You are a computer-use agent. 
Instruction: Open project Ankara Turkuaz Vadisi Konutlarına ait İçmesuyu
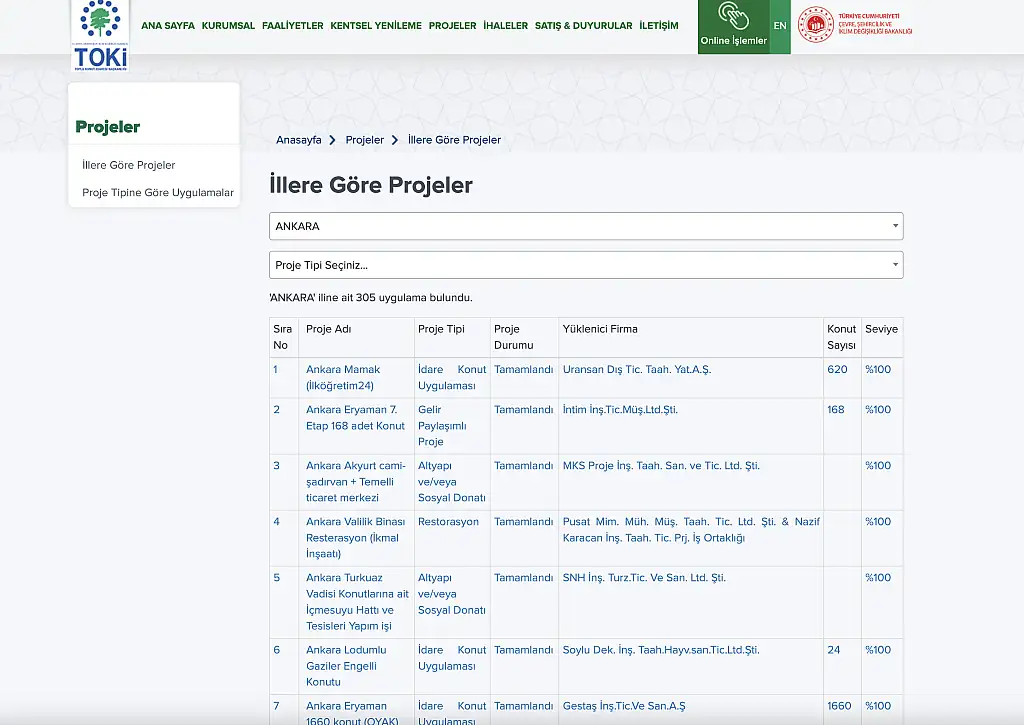(x=357, y=602)
